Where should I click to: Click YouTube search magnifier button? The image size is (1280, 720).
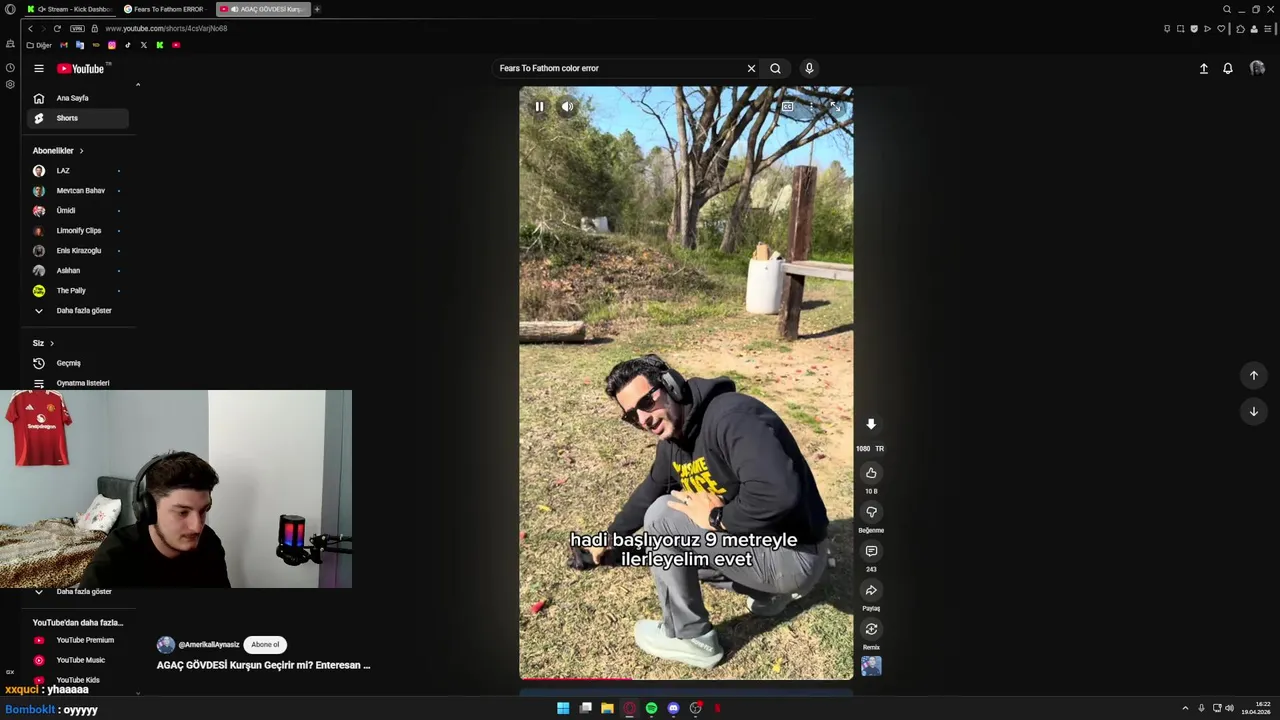(x=775, y=68)
